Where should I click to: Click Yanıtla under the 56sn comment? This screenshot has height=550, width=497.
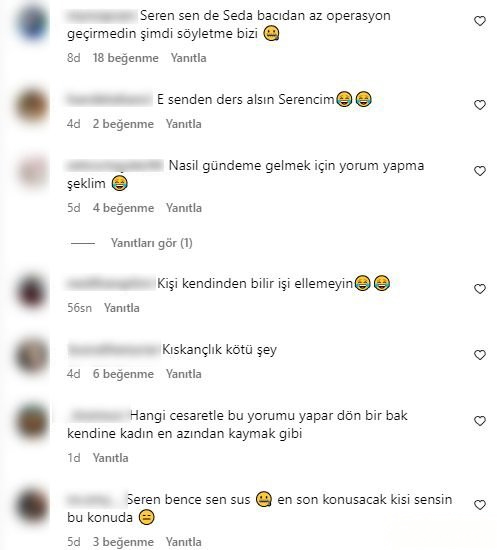pos(122,308)
